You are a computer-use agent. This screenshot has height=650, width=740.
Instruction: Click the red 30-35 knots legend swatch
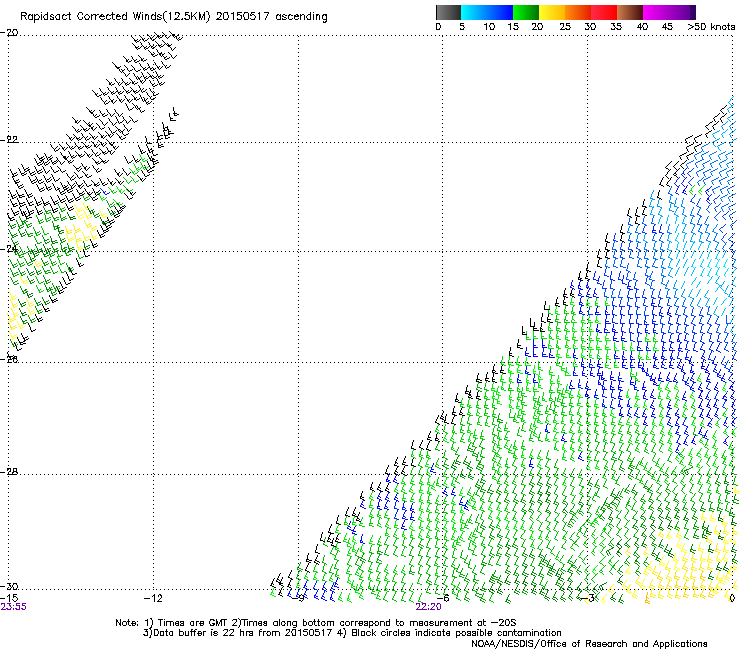pyautogui.click(x=604, y=12)
